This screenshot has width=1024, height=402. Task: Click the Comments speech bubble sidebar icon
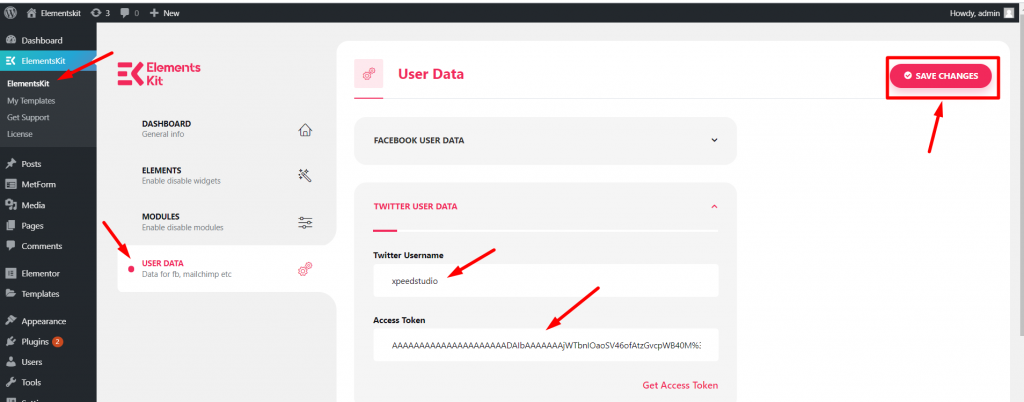pos(10,246)
